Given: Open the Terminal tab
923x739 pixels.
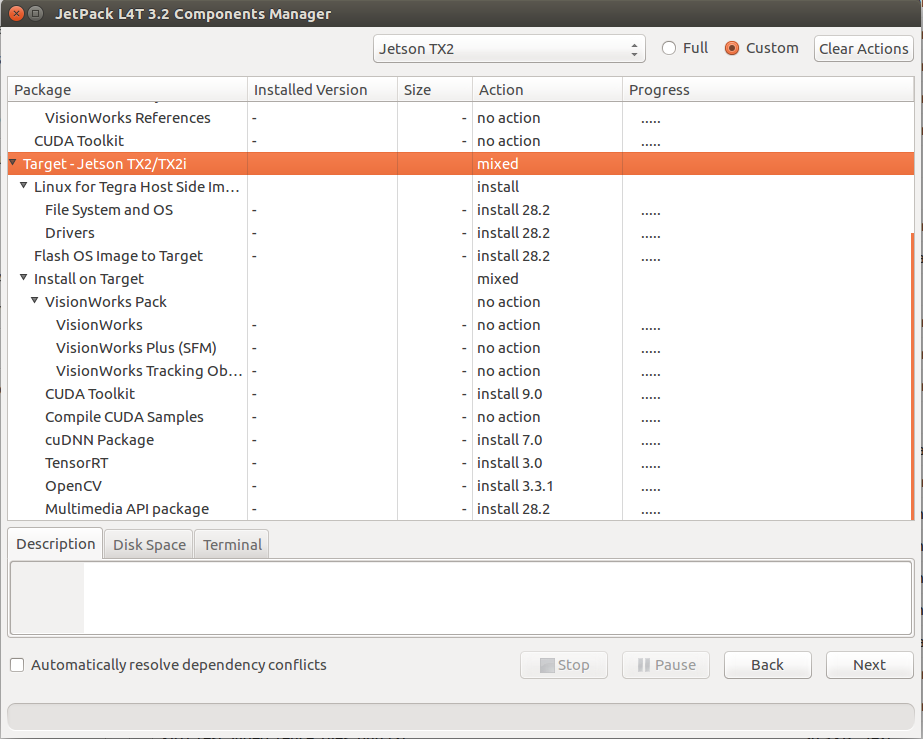Looking at the screenshot, I should click(232, 545).
